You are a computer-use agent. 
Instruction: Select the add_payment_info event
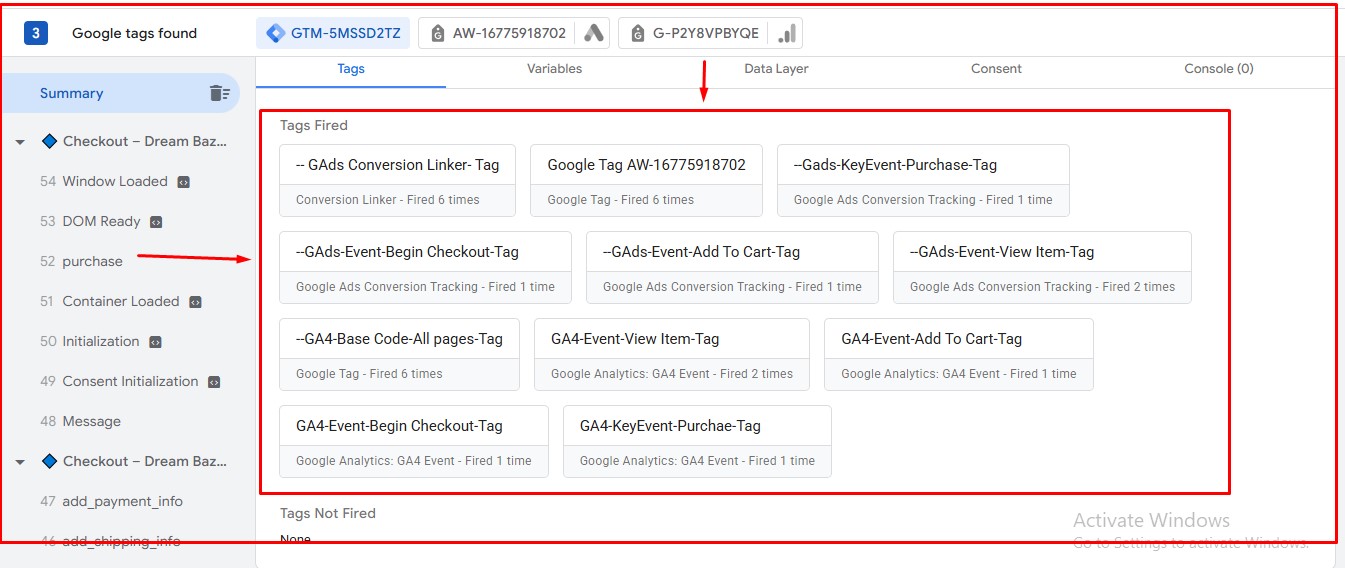pyautogui.click(x=122, y=501)
